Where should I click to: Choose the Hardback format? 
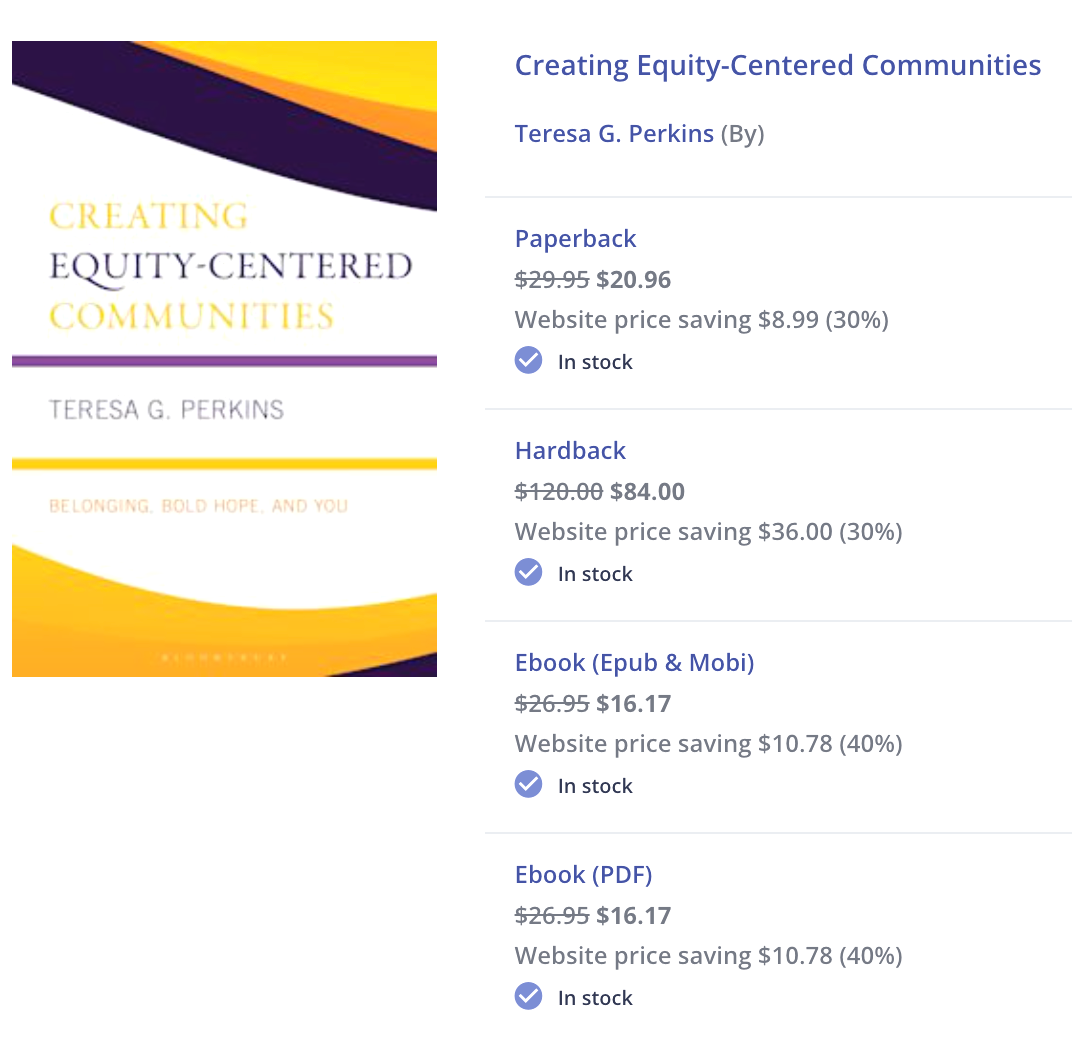[x=570, y=451]
